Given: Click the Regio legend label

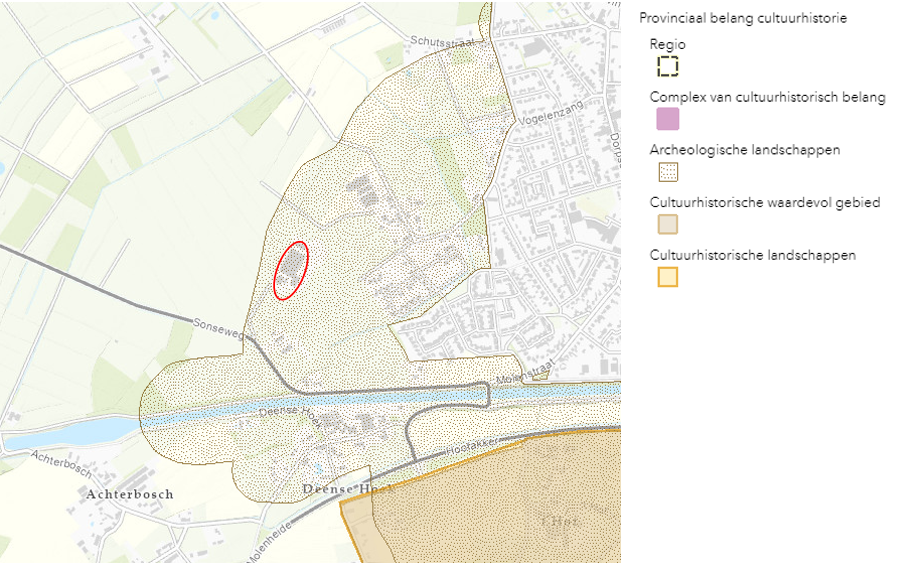Looking at the screenshot, I should point(668,44).
